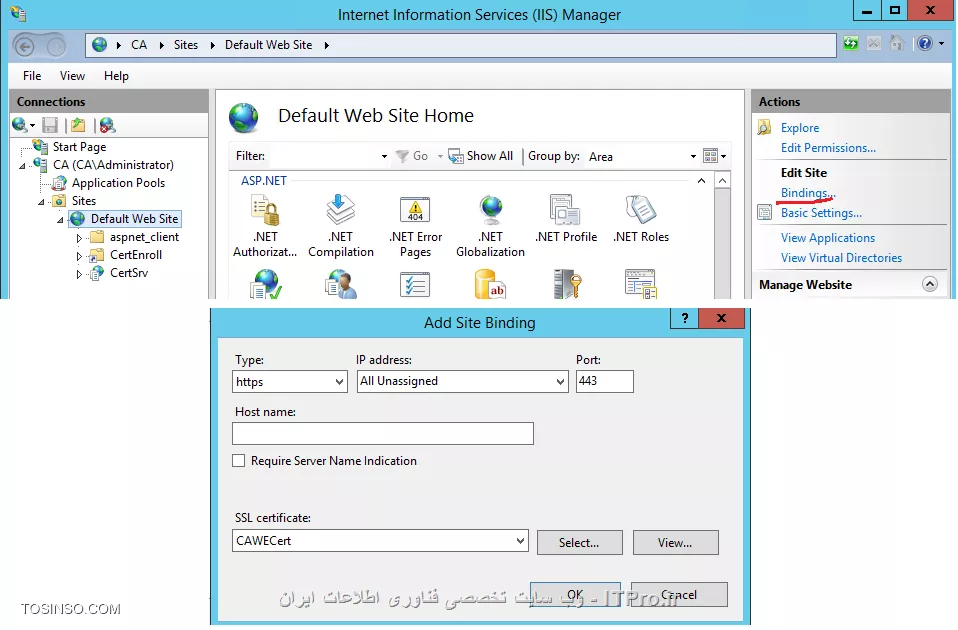Enable Require Server Name Indication checkbox
Viewport: 958px width, 630px height.
coord(238,461)
